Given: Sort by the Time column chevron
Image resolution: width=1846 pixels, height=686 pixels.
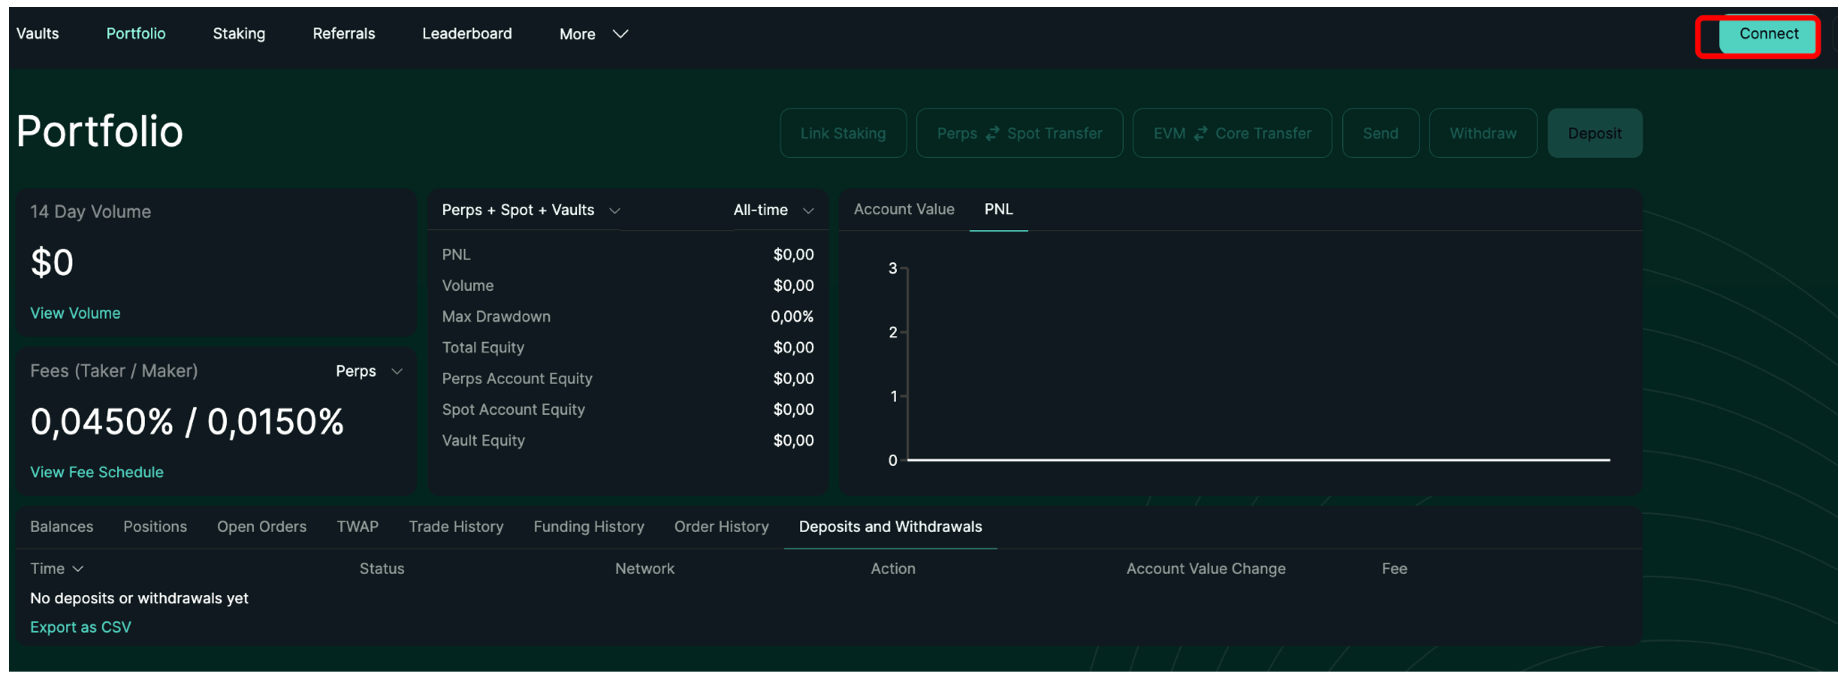Looking at the screenshot, I should tap(78, 569).
